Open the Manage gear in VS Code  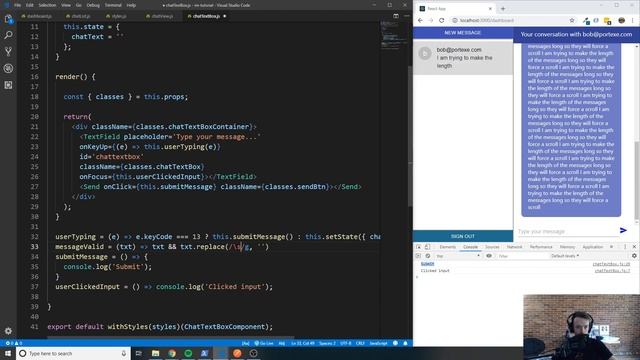tap(8, 331)
